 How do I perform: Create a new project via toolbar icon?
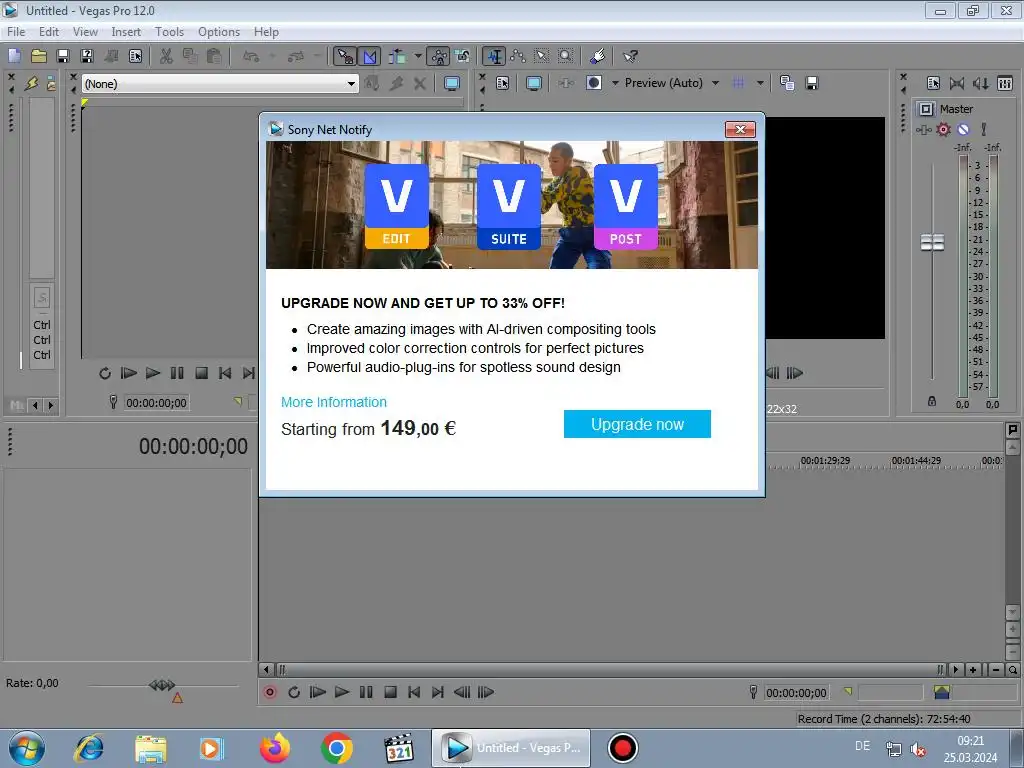(14, 56)
